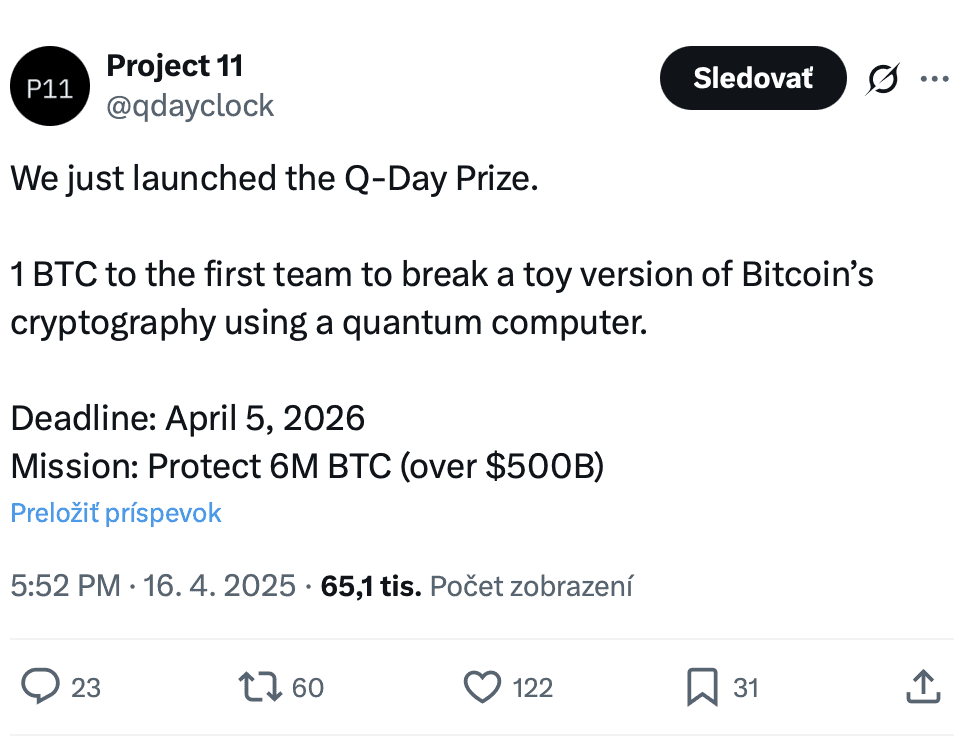Click the reply count 23

pyautogui.click(x=86, y=688)
